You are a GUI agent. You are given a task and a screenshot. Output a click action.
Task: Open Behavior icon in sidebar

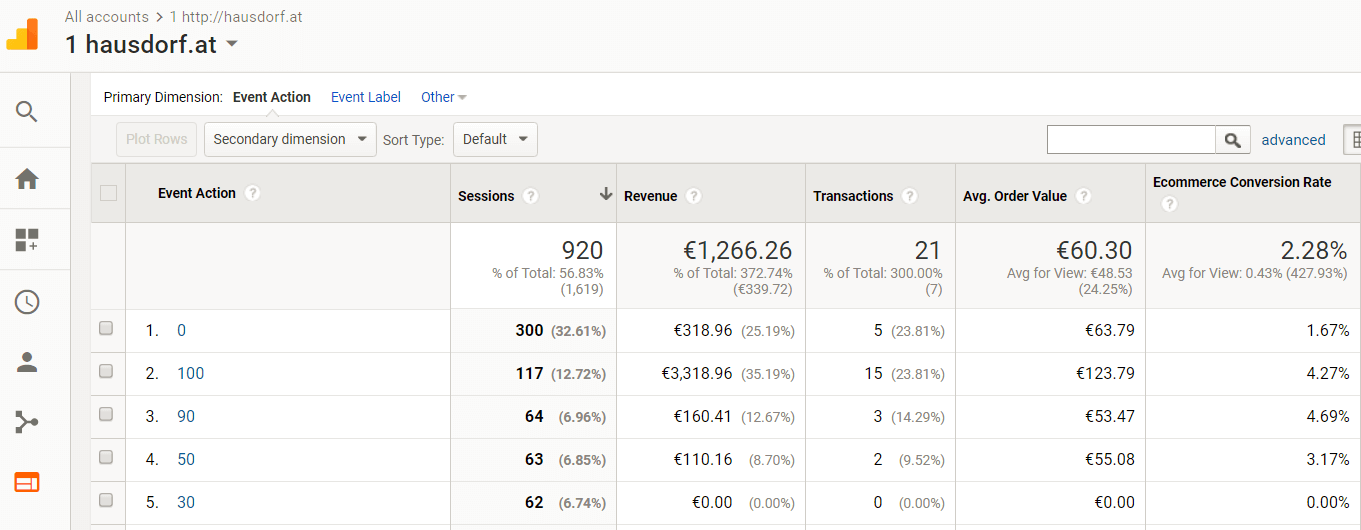[27, 483]
